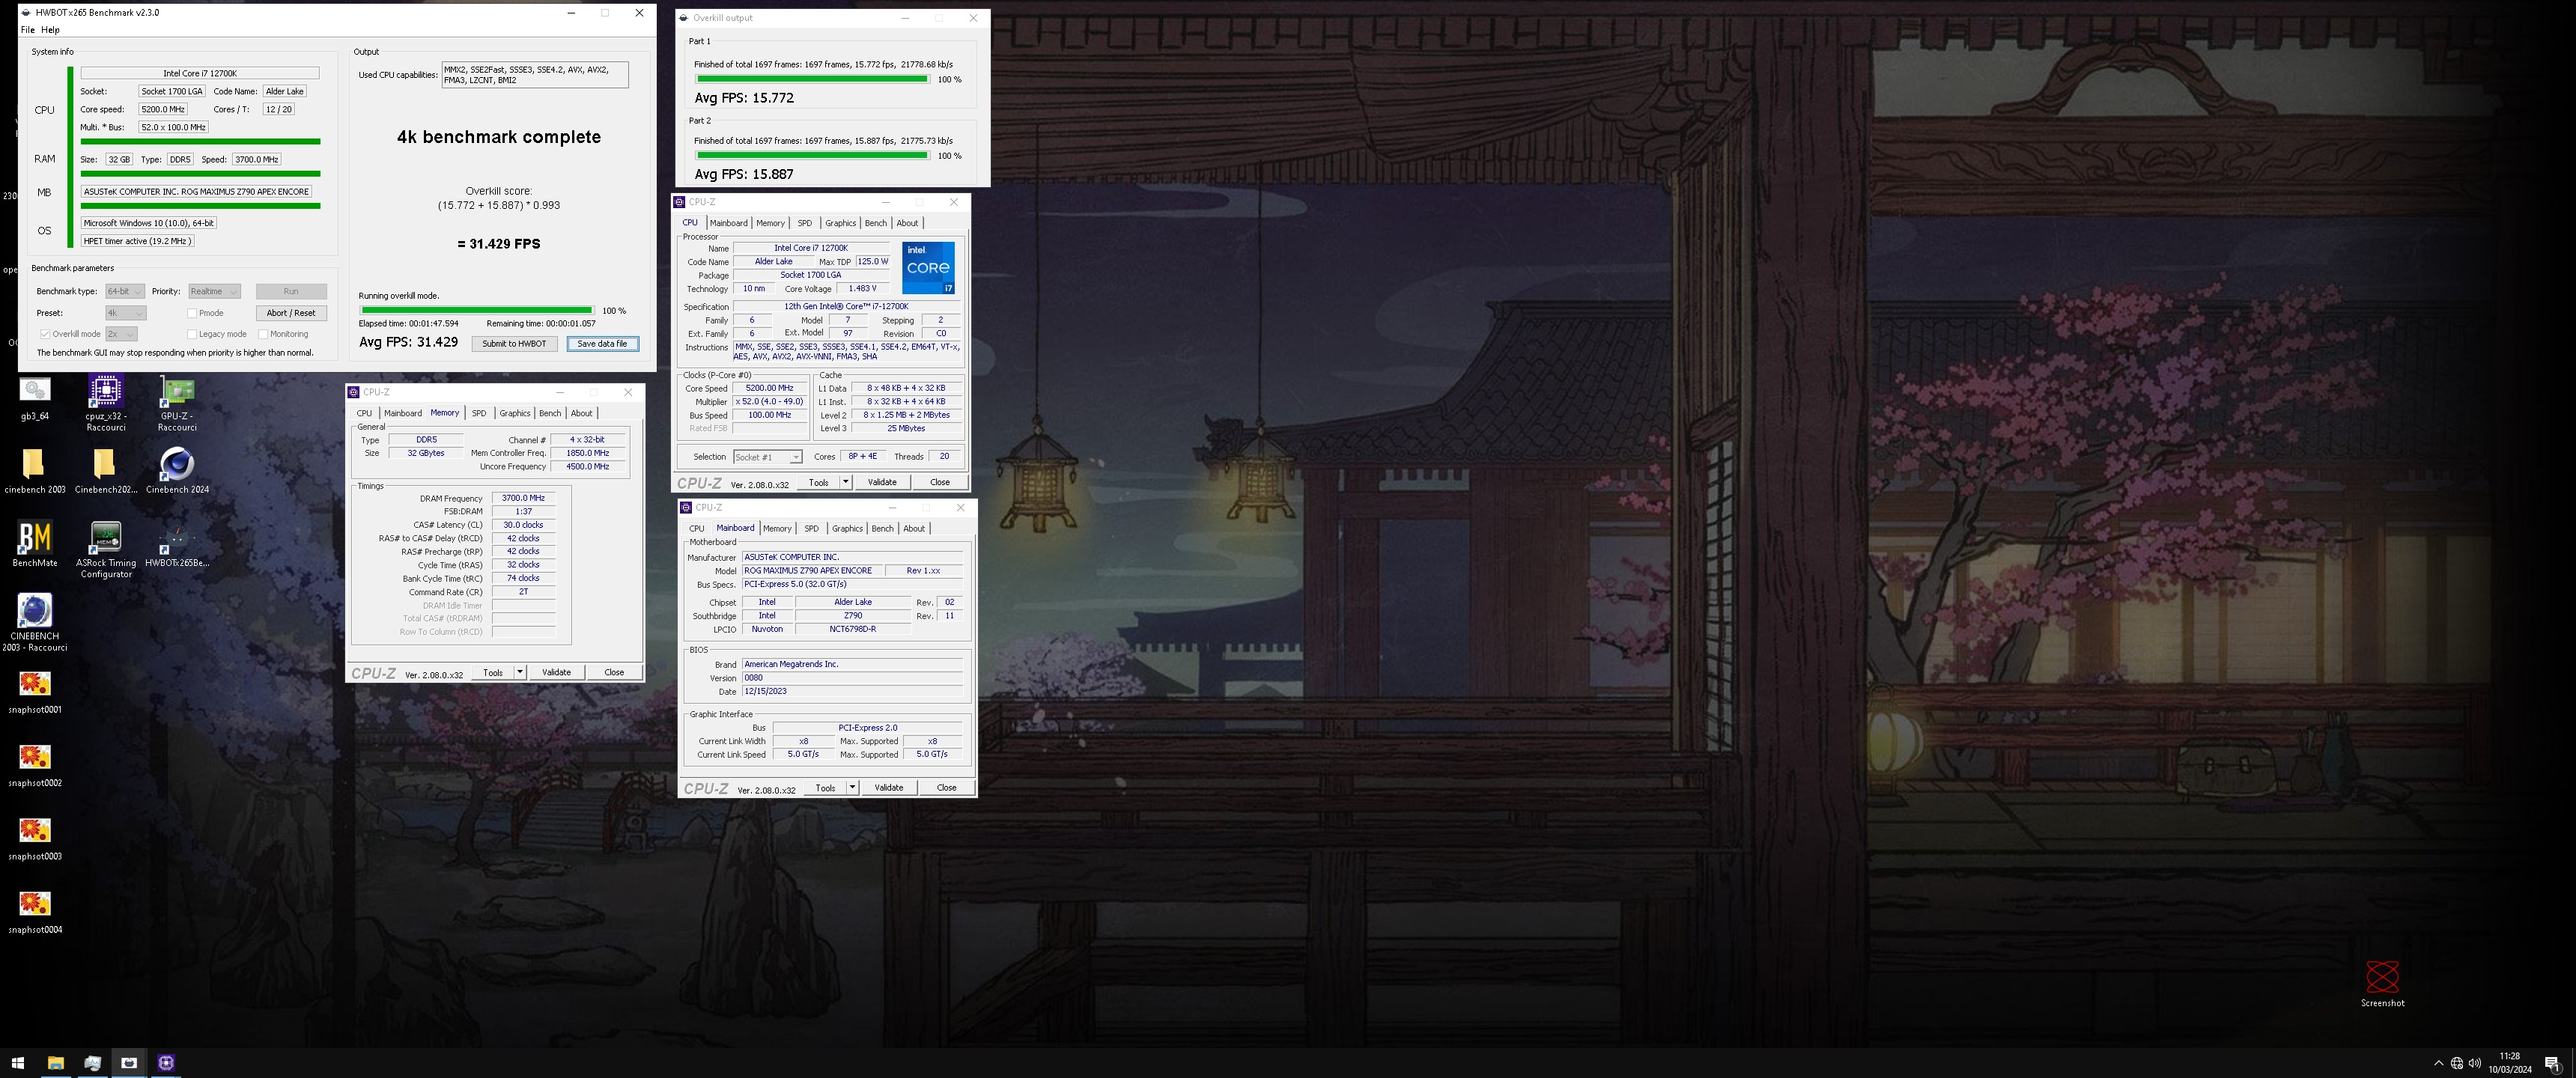The height and width of the screenshot is (1078, 2576).
Task: Open the snaphsot0001 image file
Action: 35,691
